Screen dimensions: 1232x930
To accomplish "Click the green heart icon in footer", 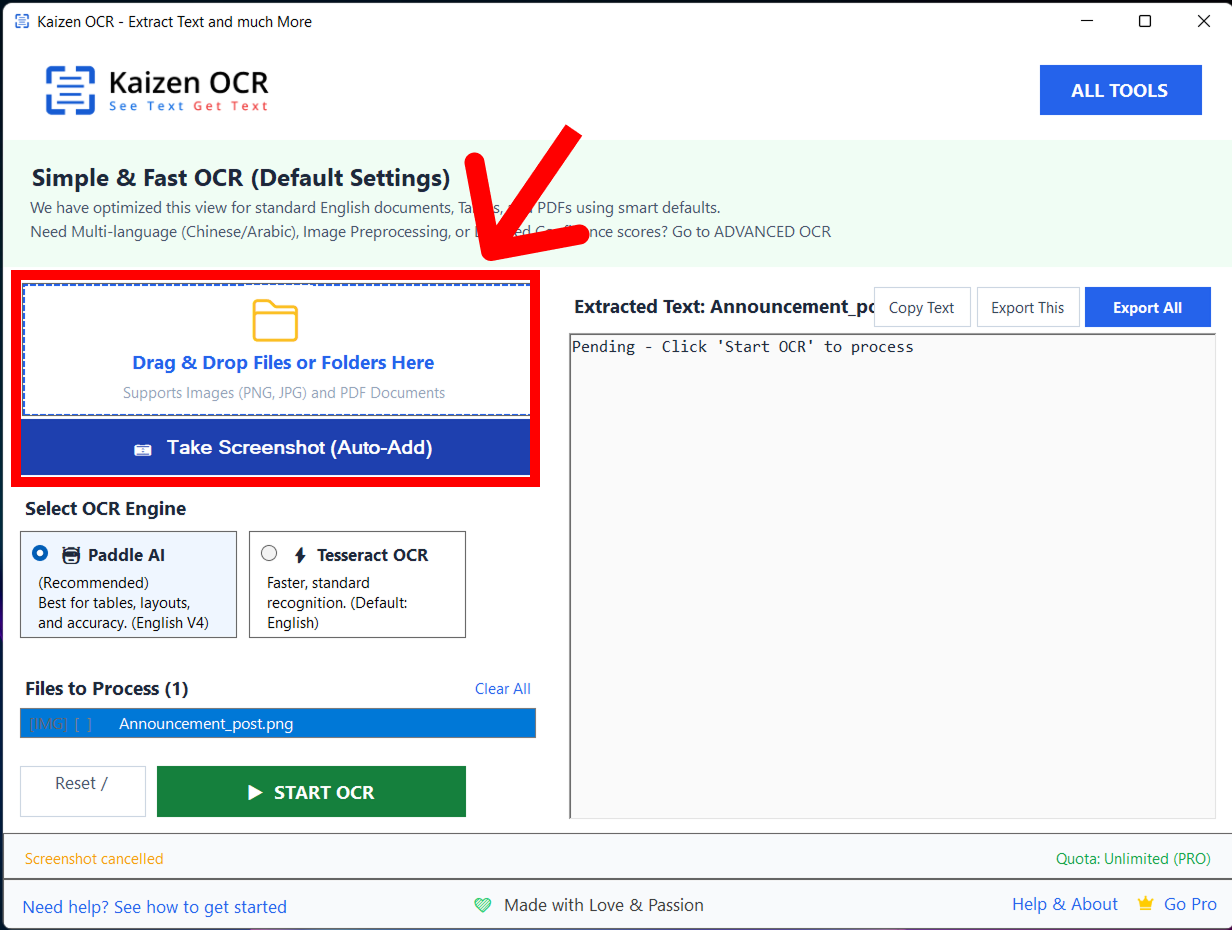I will (483, 905).
